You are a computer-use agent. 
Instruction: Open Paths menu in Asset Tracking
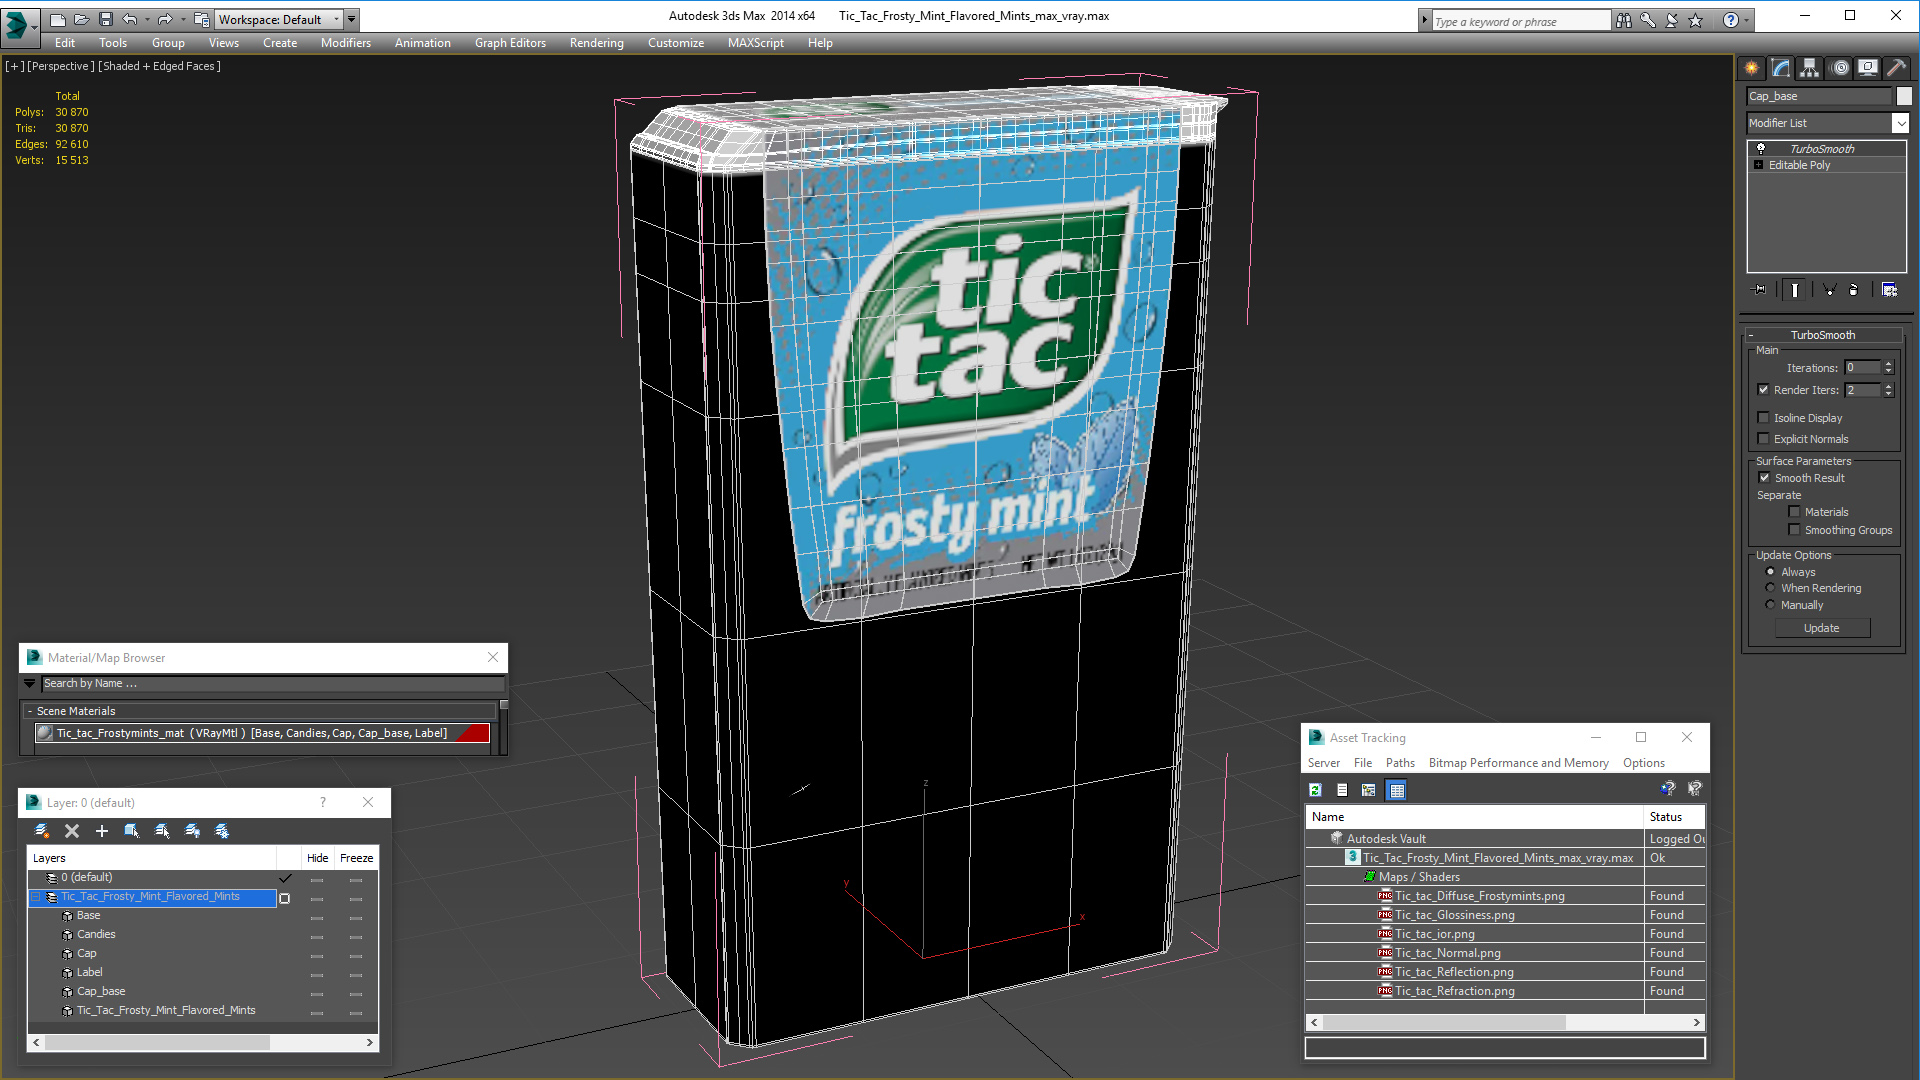tap(1400, 763)
